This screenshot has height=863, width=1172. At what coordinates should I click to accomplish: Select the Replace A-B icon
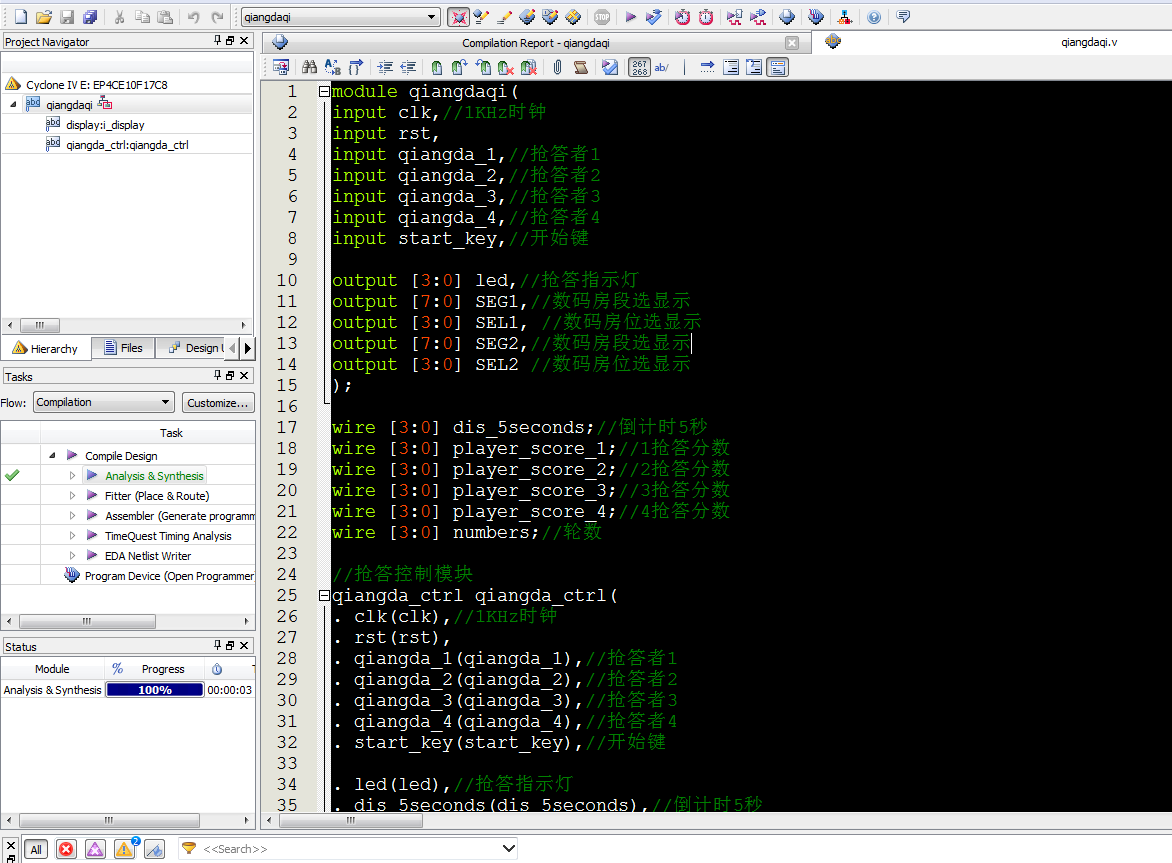click(x=330, y=66)
